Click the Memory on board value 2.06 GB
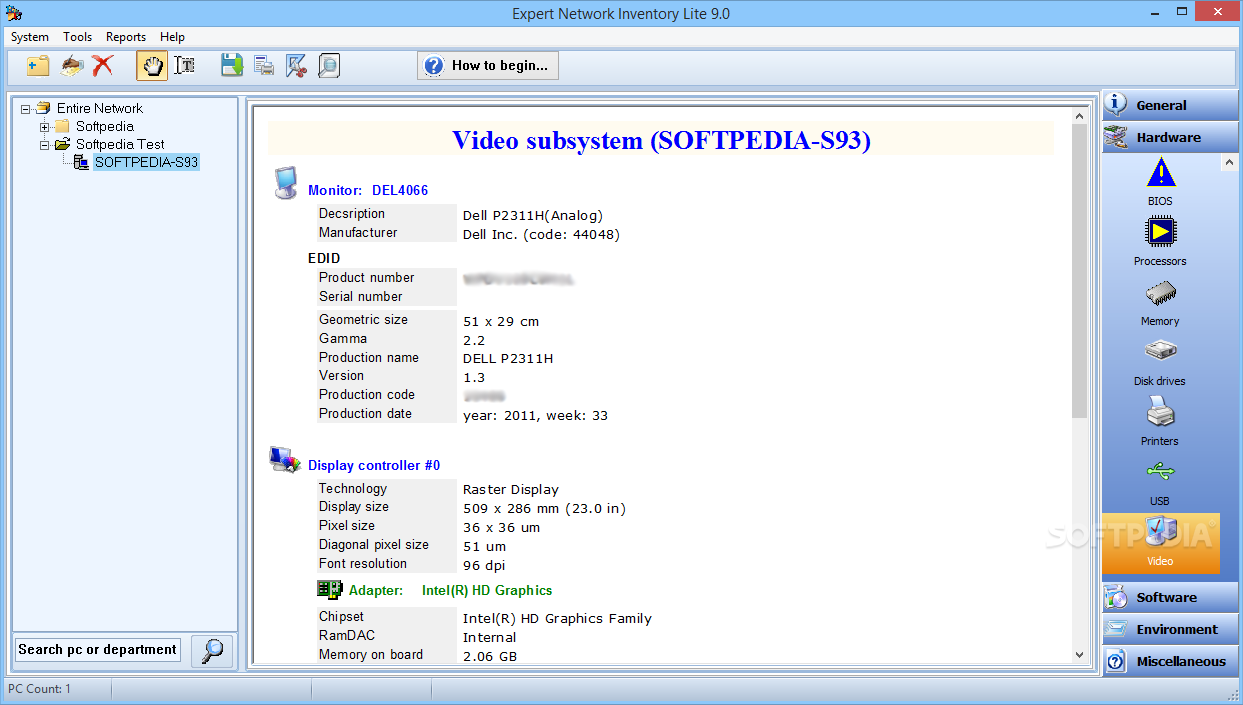1243x705 pixels. click(490, 656)
